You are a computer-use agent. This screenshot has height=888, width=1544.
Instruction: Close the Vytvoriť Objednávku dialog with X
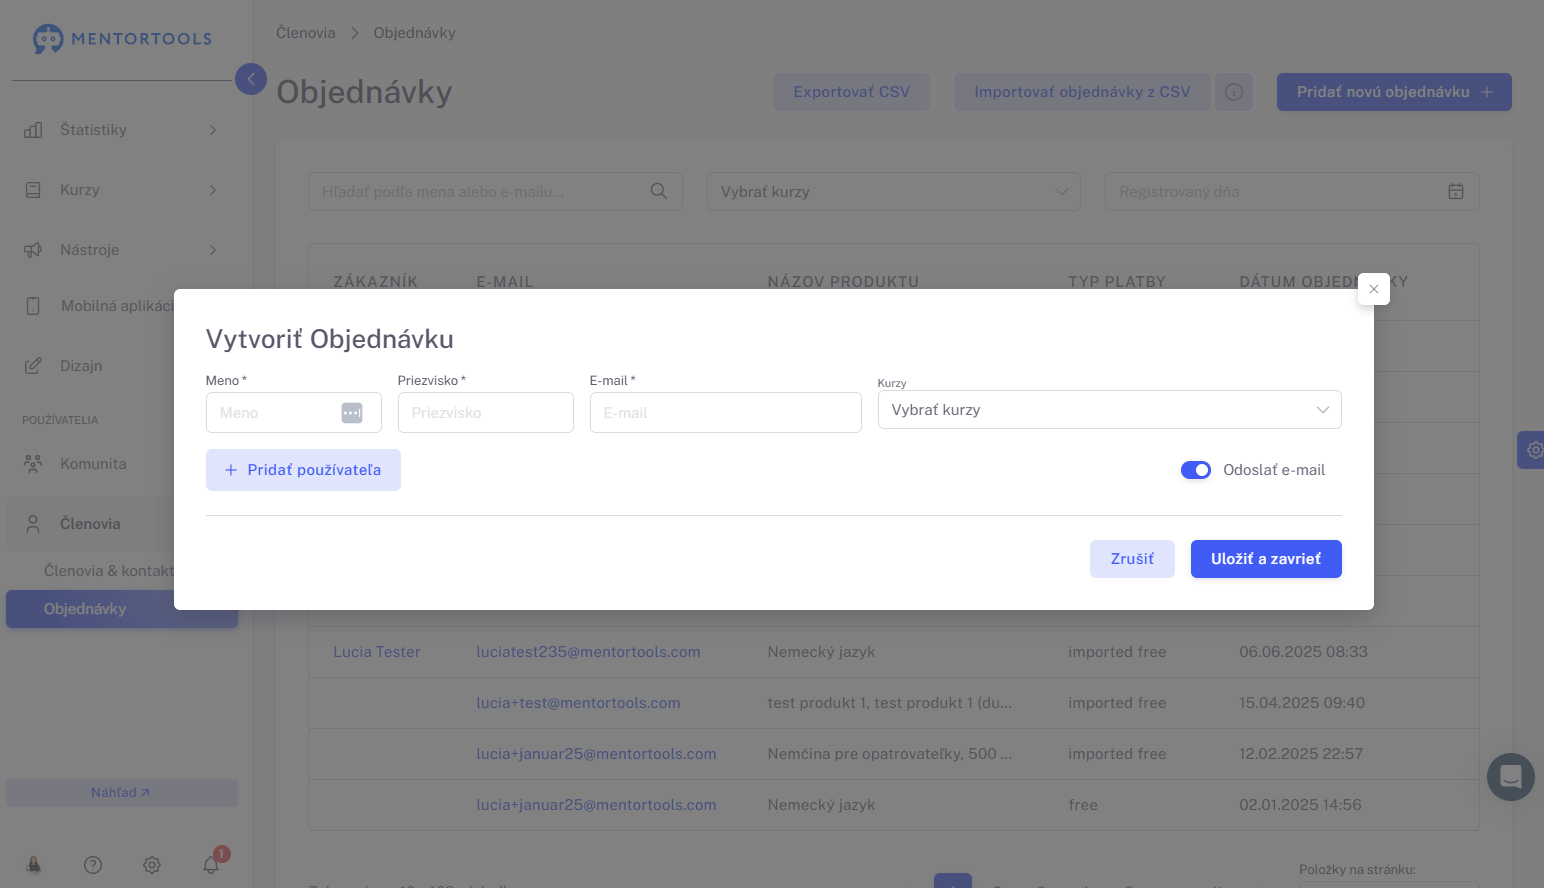[1374, 289]
